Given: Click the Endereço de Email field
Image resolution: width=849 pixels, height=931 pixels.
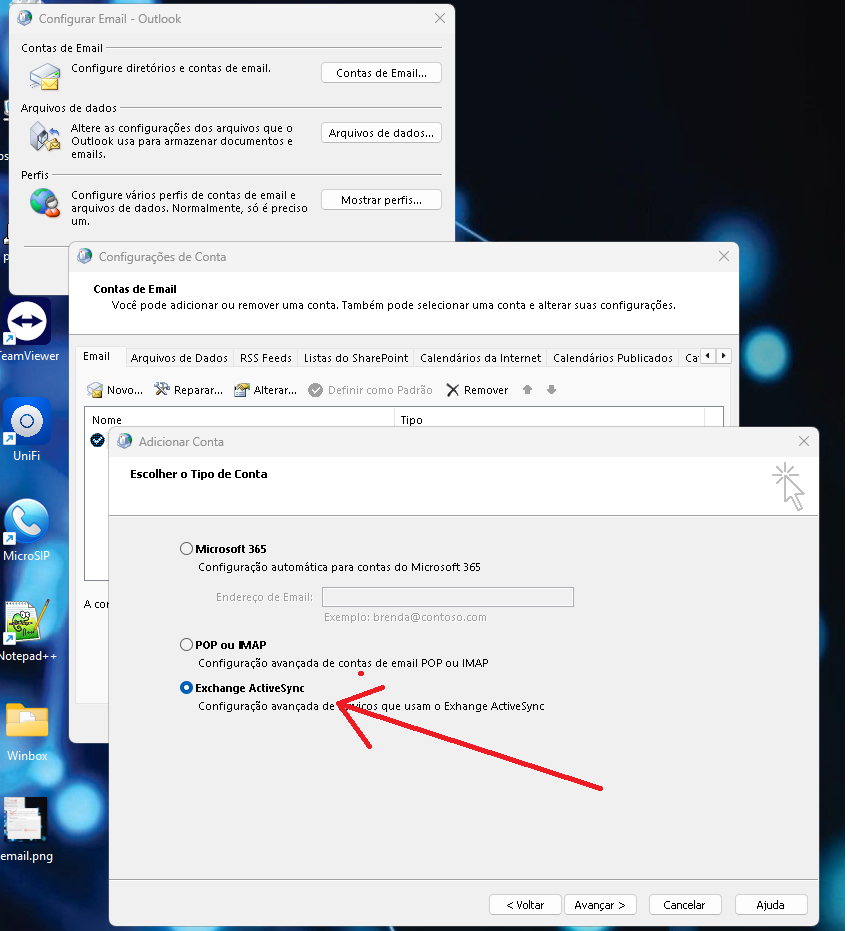Looking at the screenshot, I should click(447, 597).
